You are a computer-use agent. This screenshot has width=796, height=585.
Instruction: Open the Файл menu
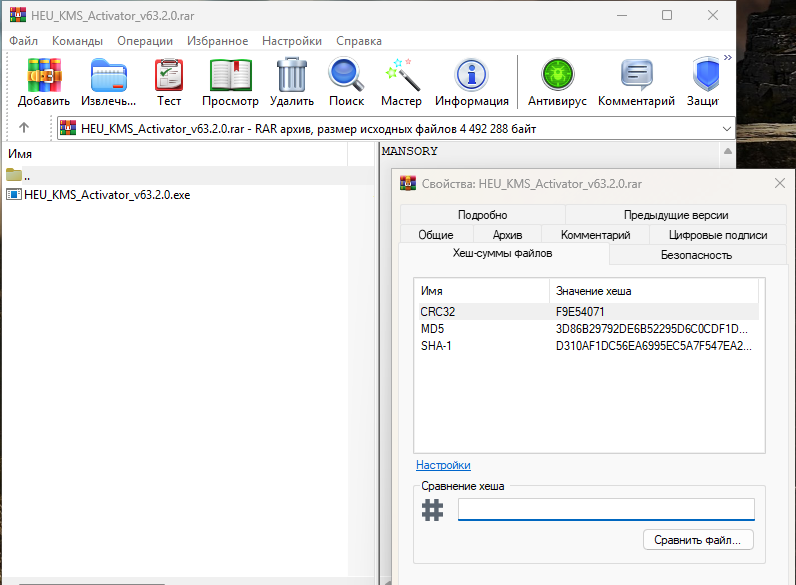click(23, 41)
